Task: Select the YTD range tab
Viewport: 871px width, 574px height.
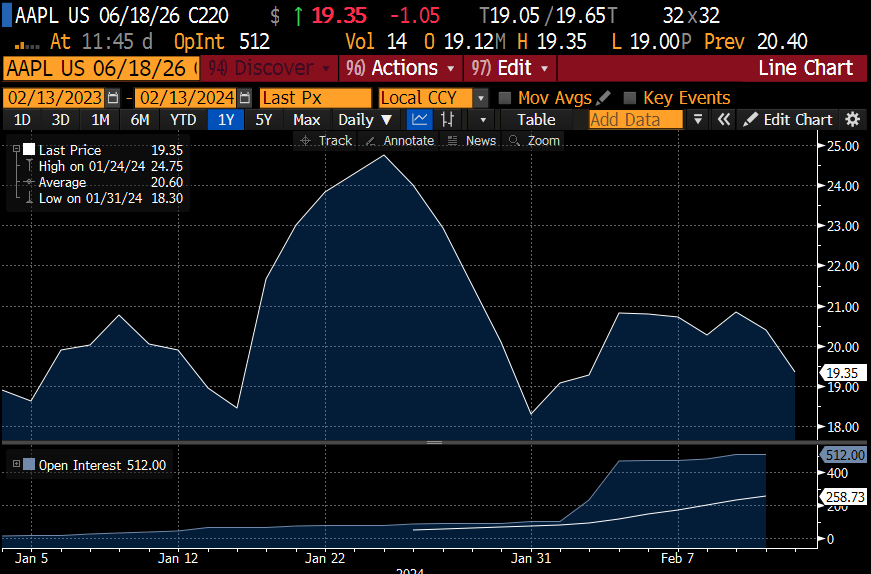Action: coord(183,119)
